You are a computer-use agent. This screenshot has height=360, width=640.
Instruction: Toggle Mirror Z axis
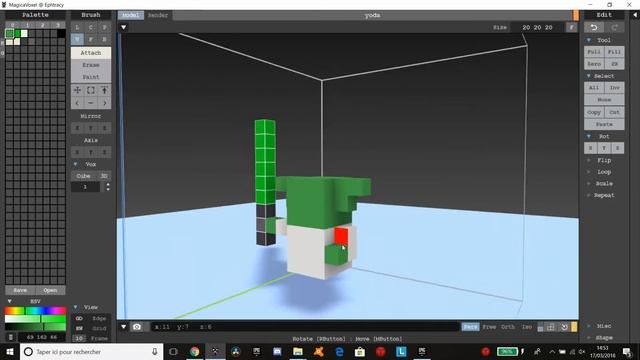[104, 128]
